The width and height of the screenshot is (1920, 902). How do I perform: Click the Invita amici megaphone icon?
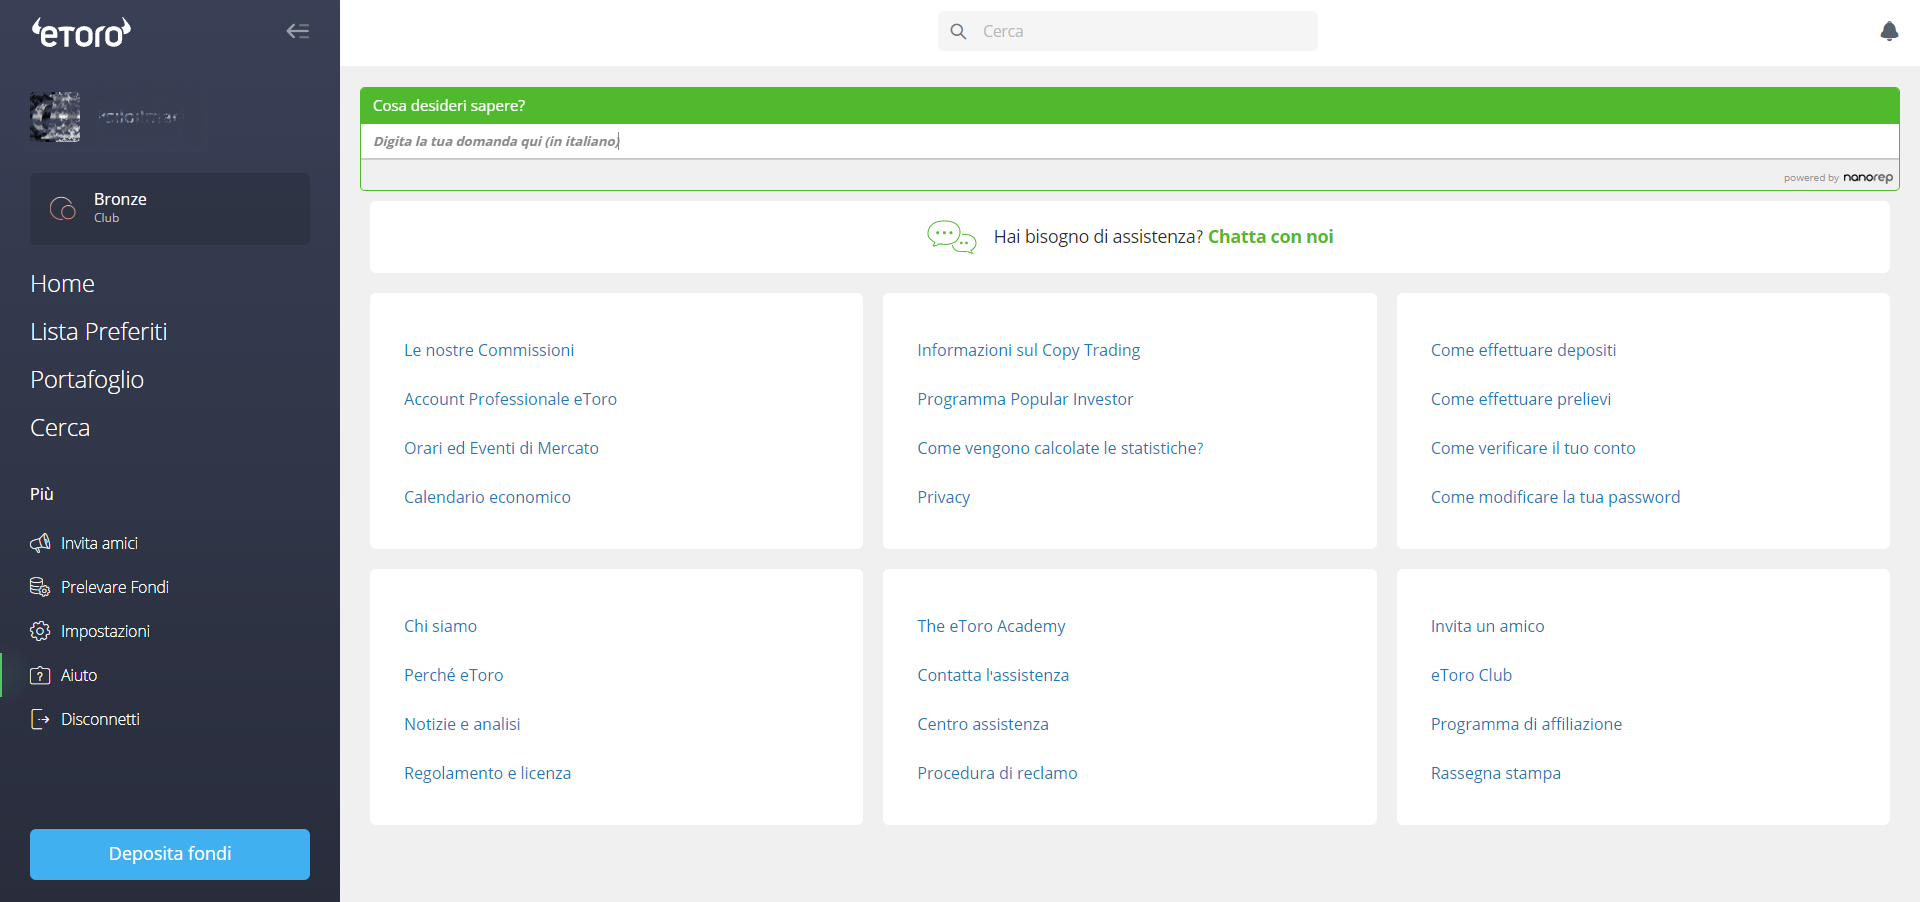point(40,543)
